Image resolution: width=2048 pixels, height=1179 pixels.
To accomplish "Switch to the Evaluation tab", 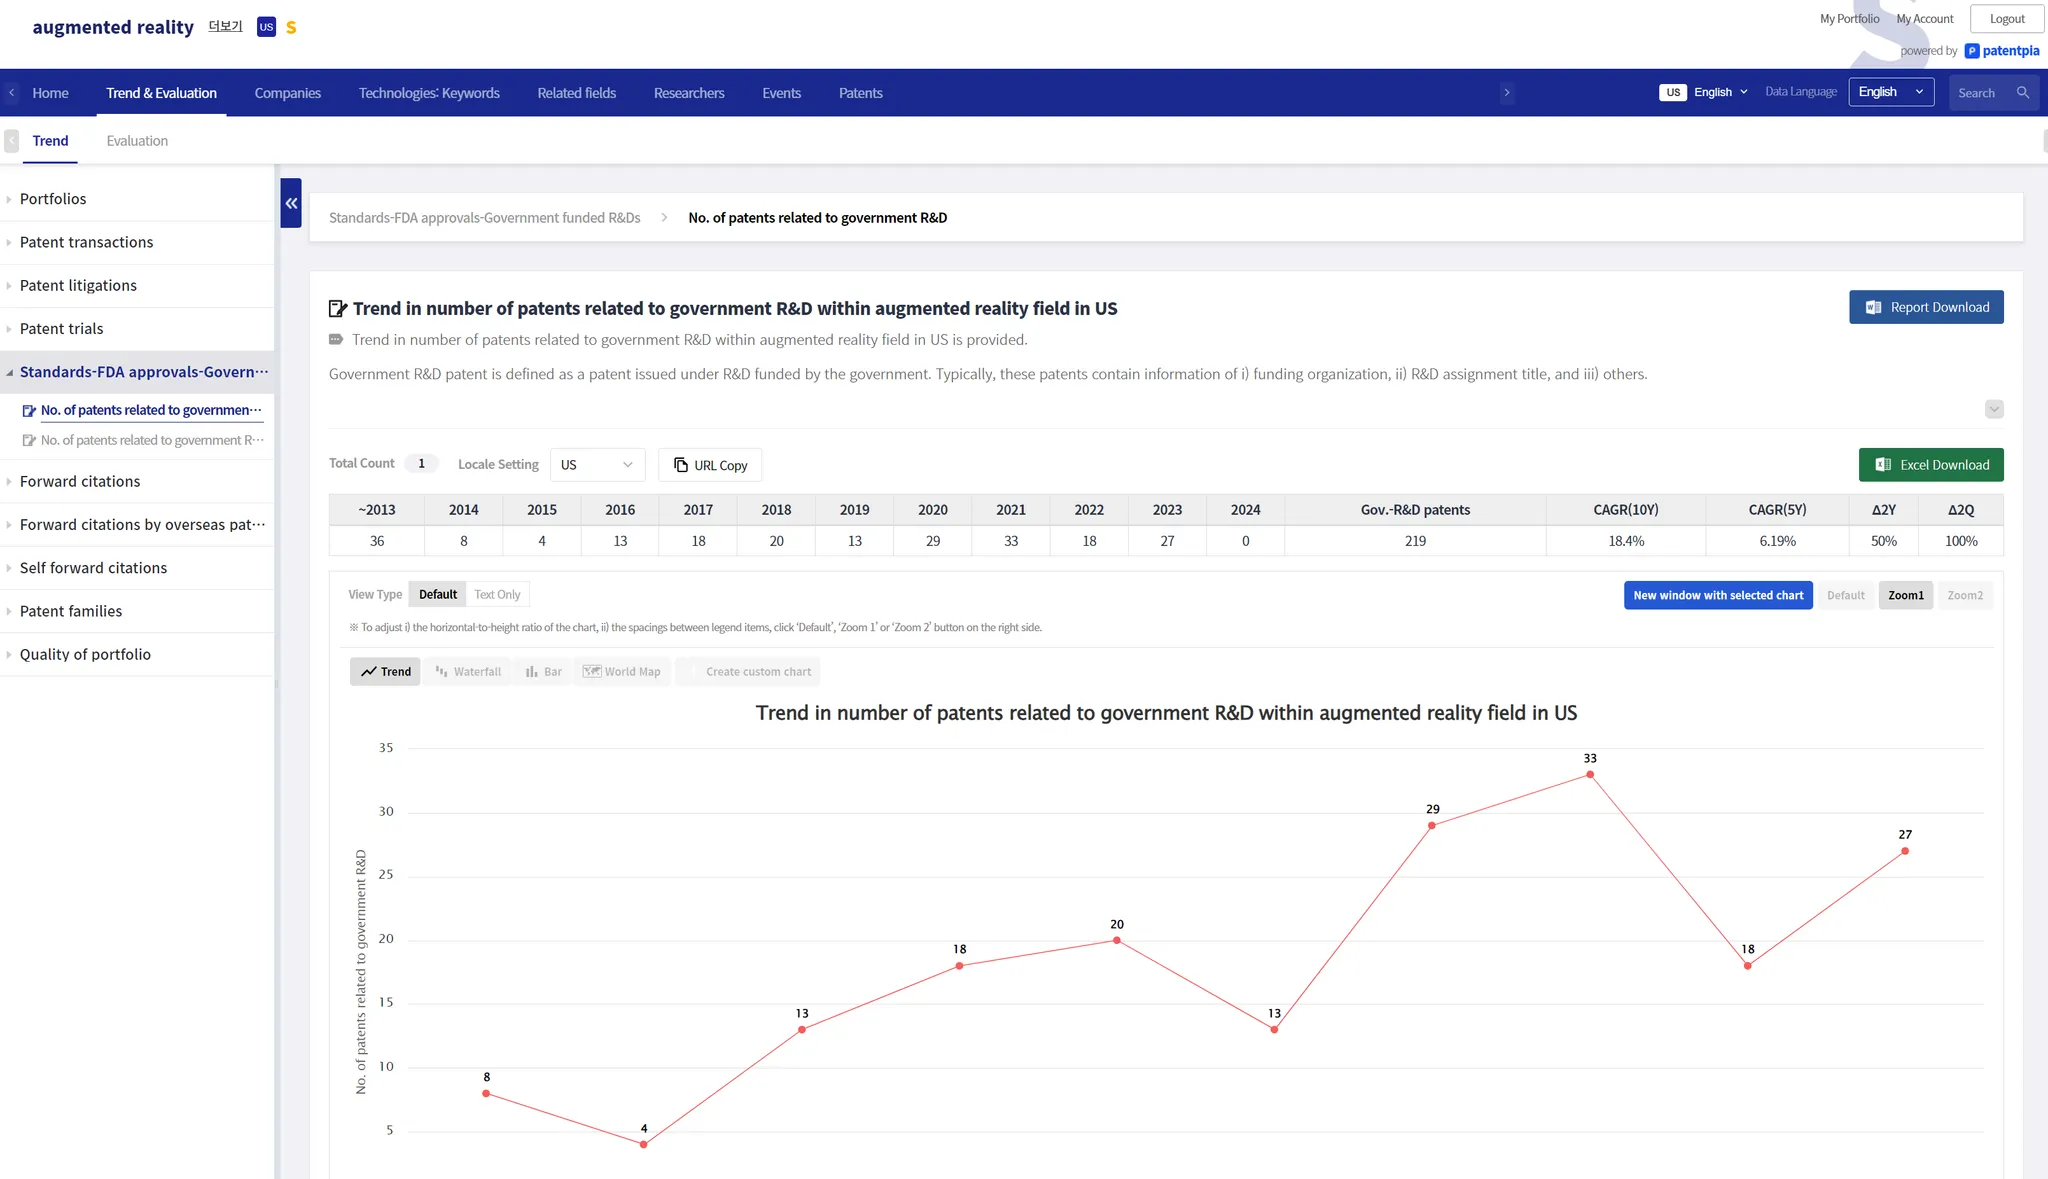I will [x=137, y=141].
